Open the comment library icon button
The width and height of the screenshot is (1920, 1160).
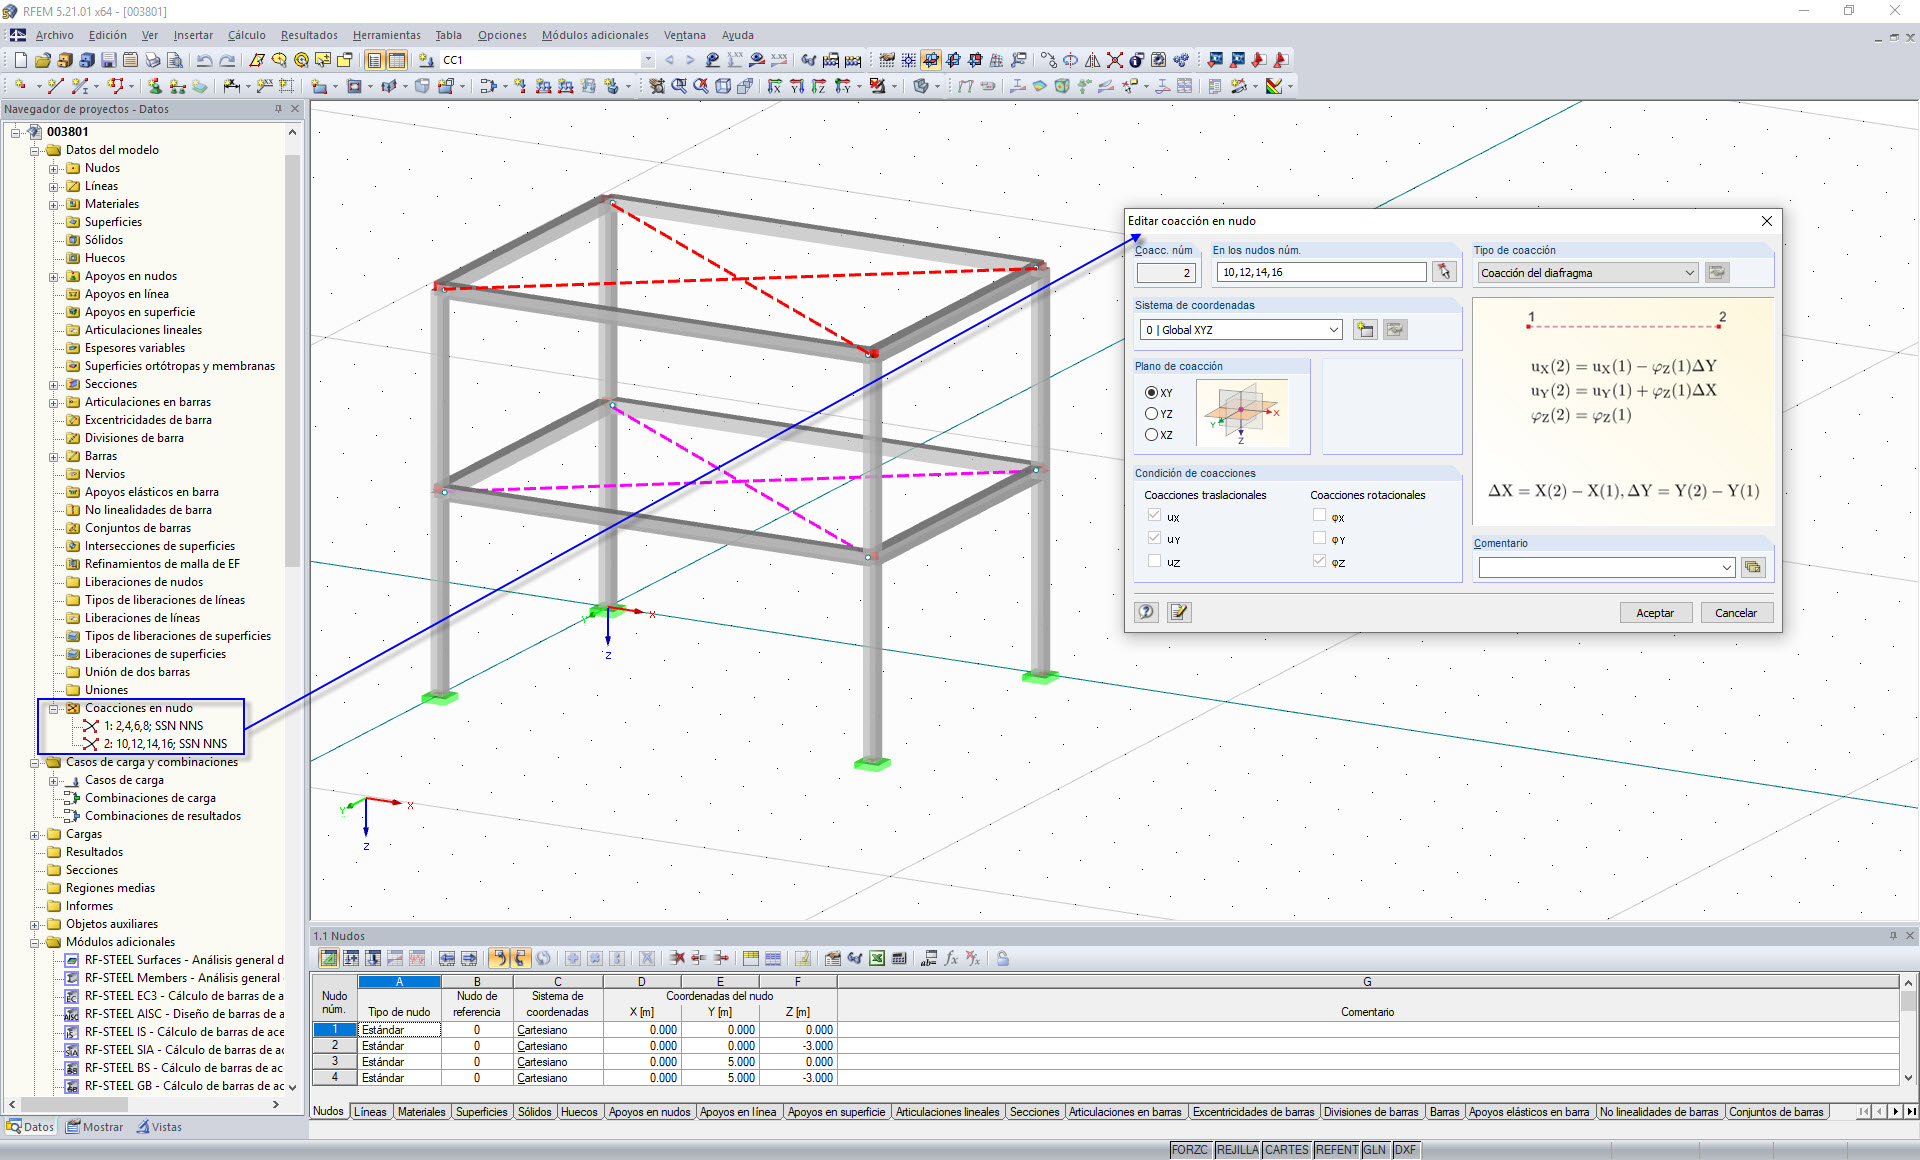pyautogui.click(x=1752, y=567)
